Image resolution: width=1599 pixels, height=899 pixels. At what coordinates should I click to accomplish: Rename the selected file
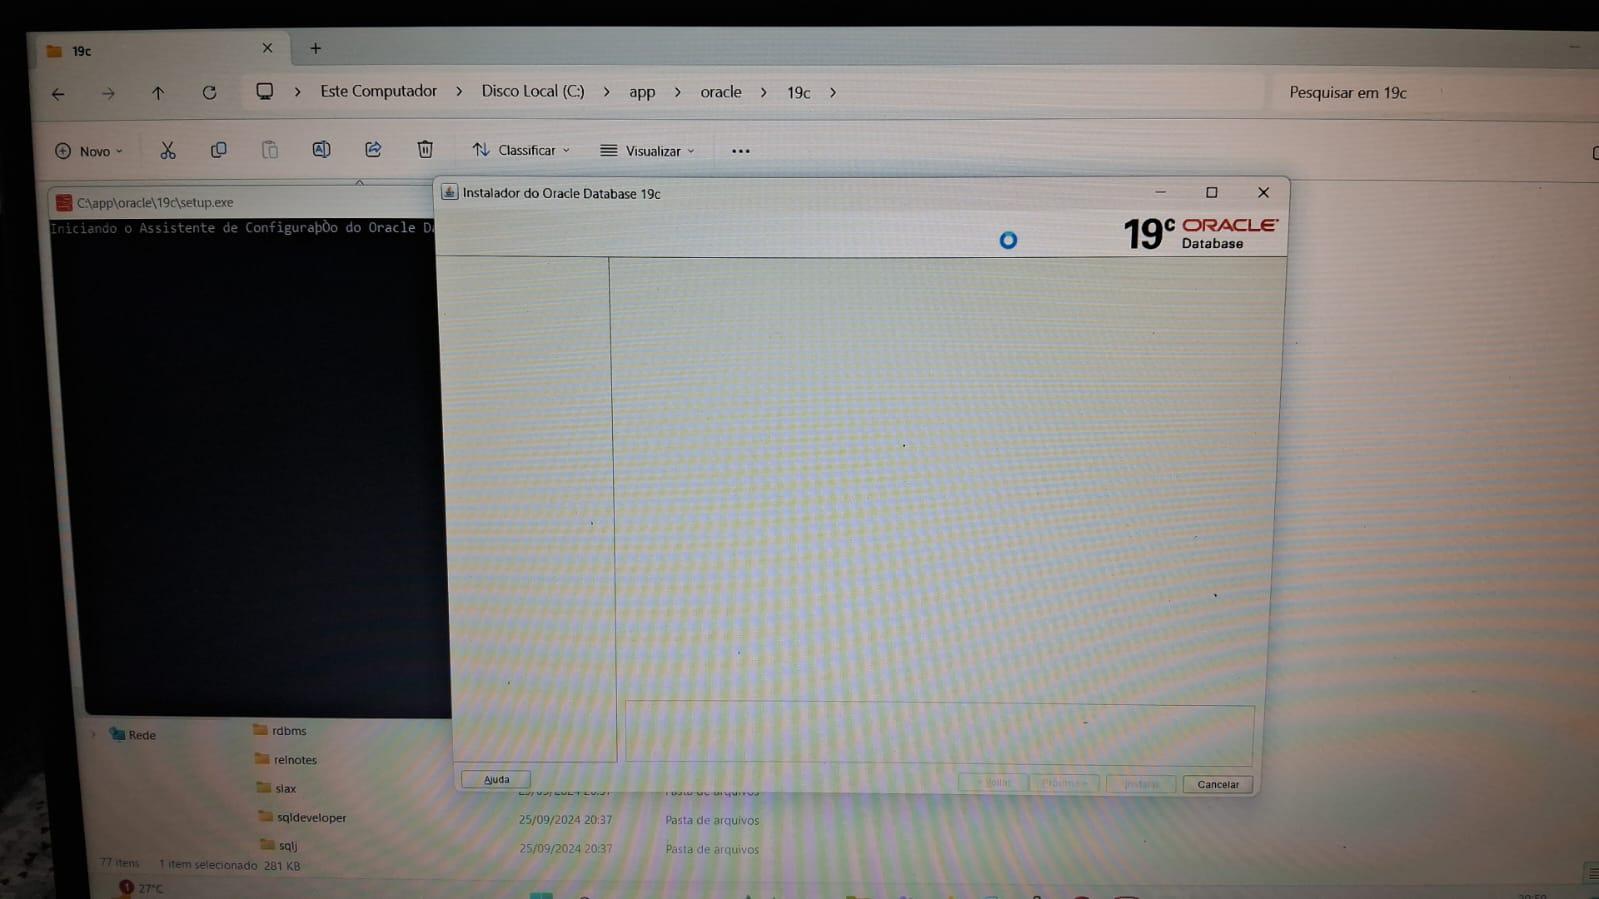pyautogui.click(x=321, y=150)
